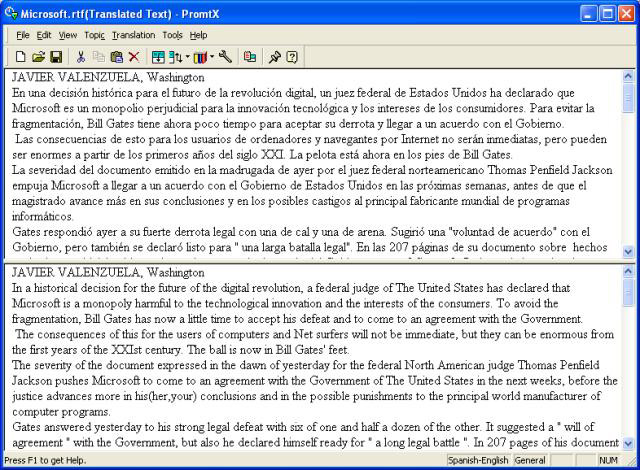Viewport: 640px width, 470px height.
Task: Expand the translation direction dropdown arrow
Action: (x=187, y=57)
